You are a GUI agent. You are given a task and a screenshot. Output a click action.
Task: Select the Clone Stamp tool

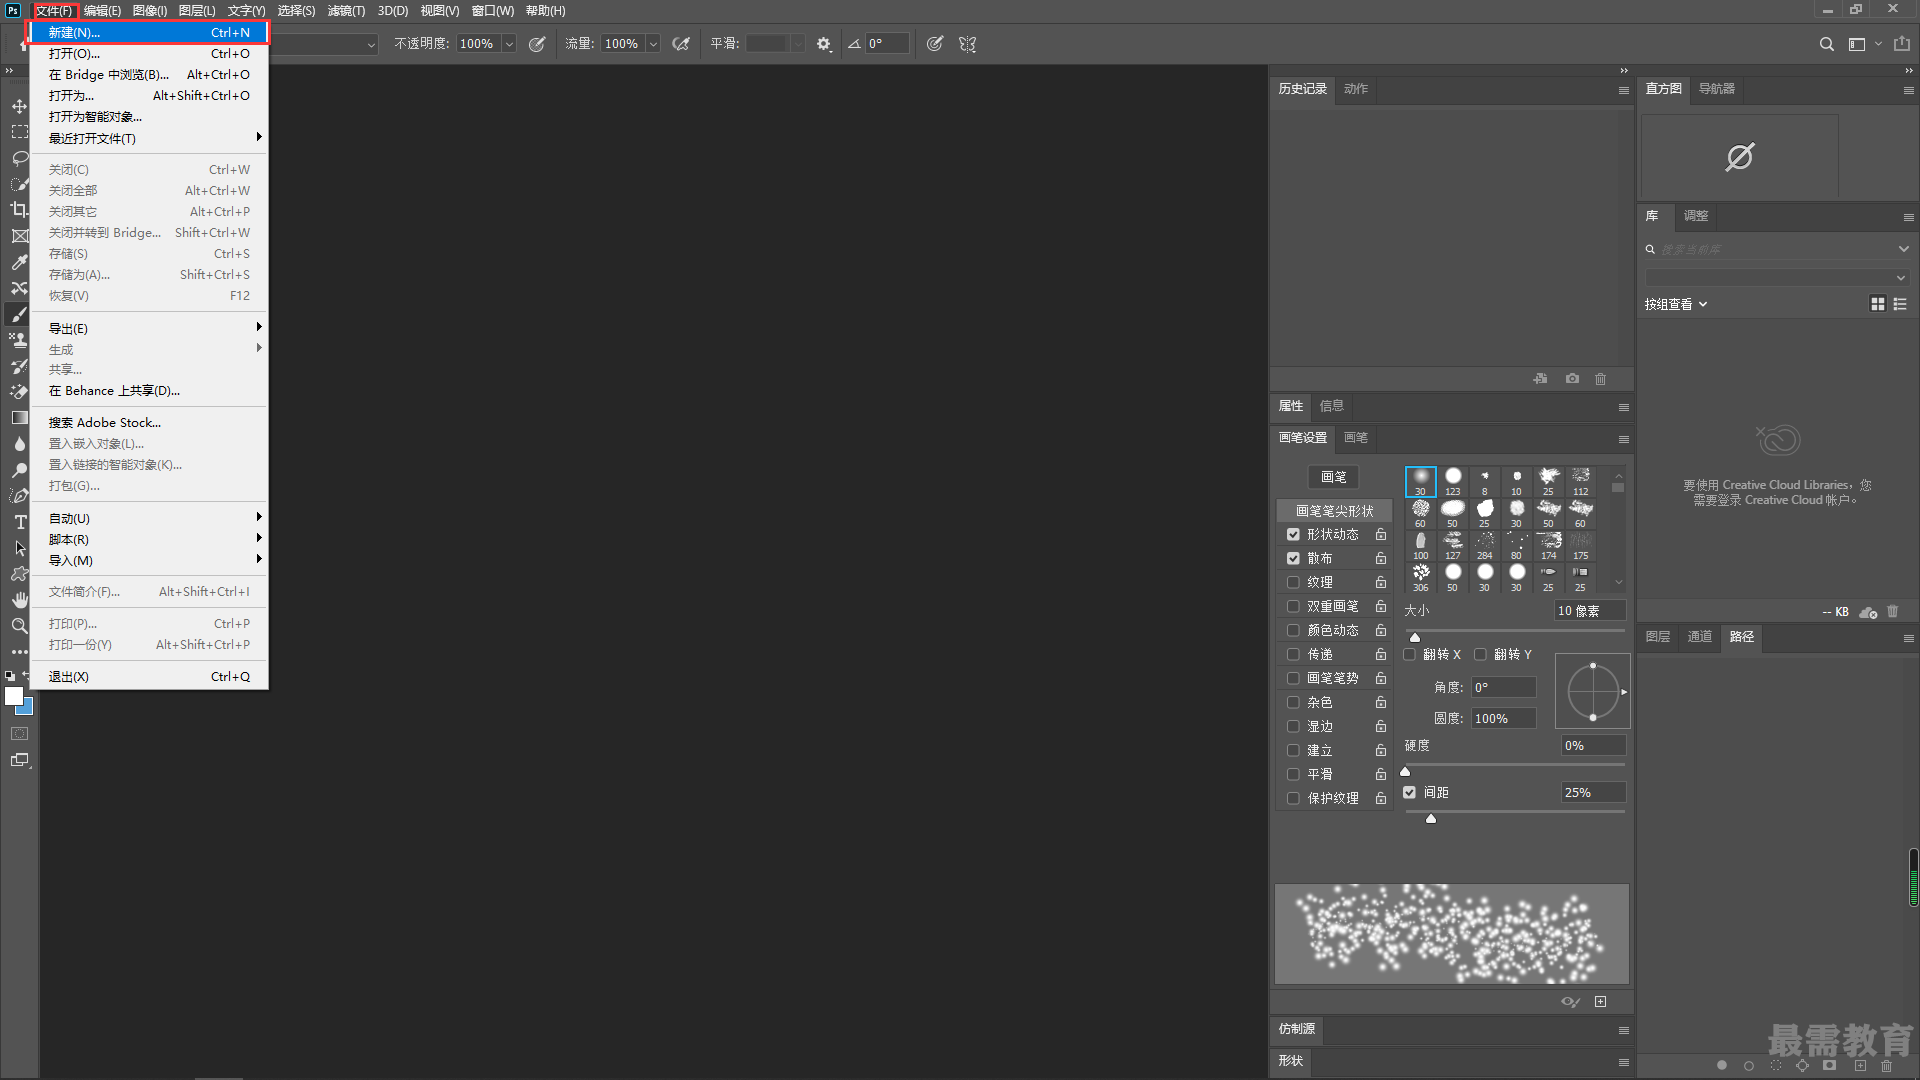pos(19,340)
